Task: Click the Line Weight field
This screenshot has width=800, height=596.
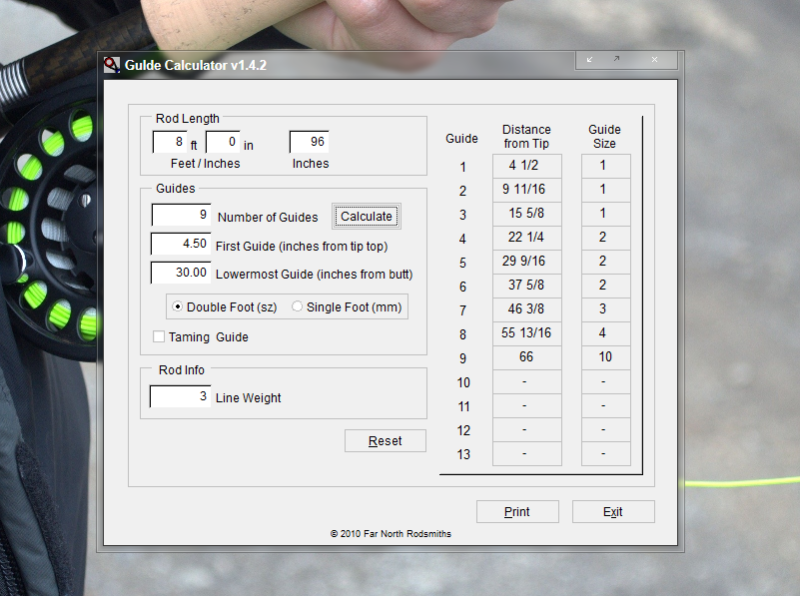Action: [x=180, y=396]
